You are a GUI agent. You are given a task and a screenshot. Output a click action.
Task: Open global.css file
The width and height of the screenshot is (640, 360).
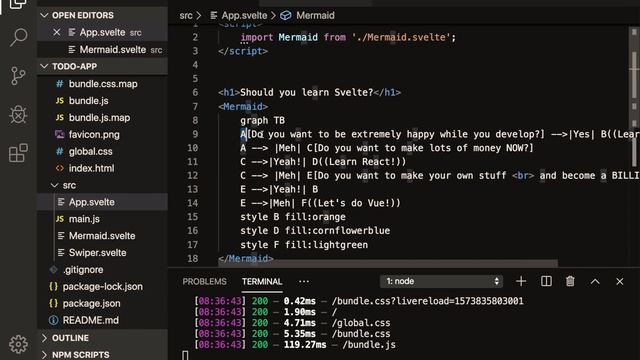[x=102, y=151]
